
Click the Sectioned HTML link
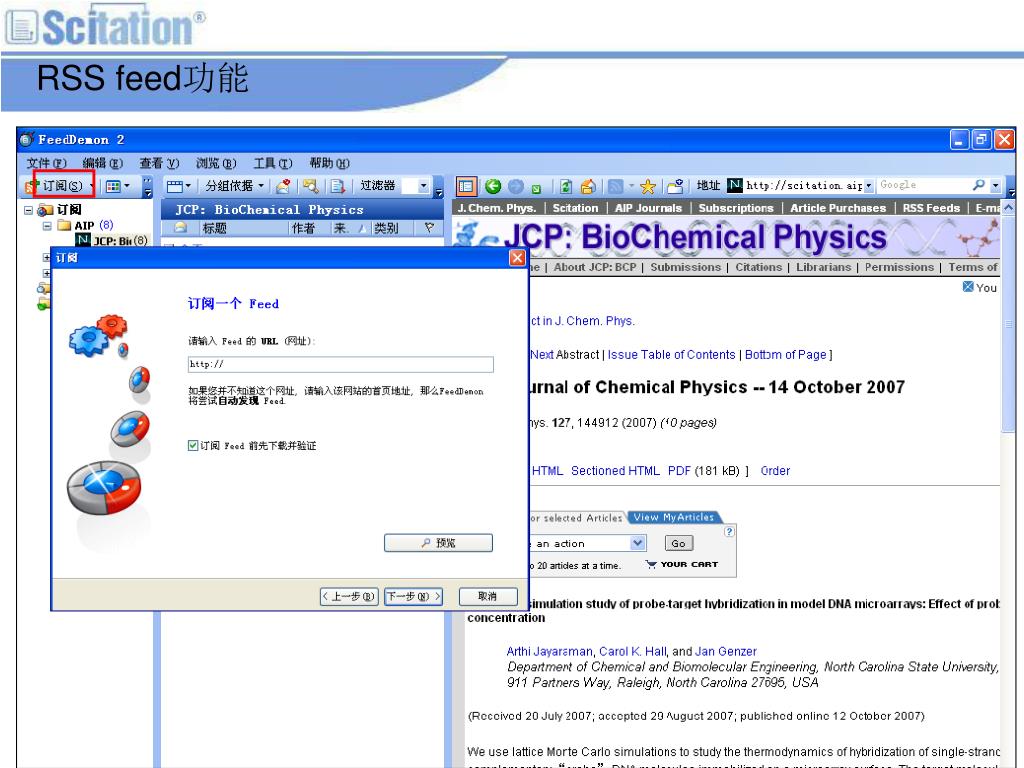click(x=615, y=471)
